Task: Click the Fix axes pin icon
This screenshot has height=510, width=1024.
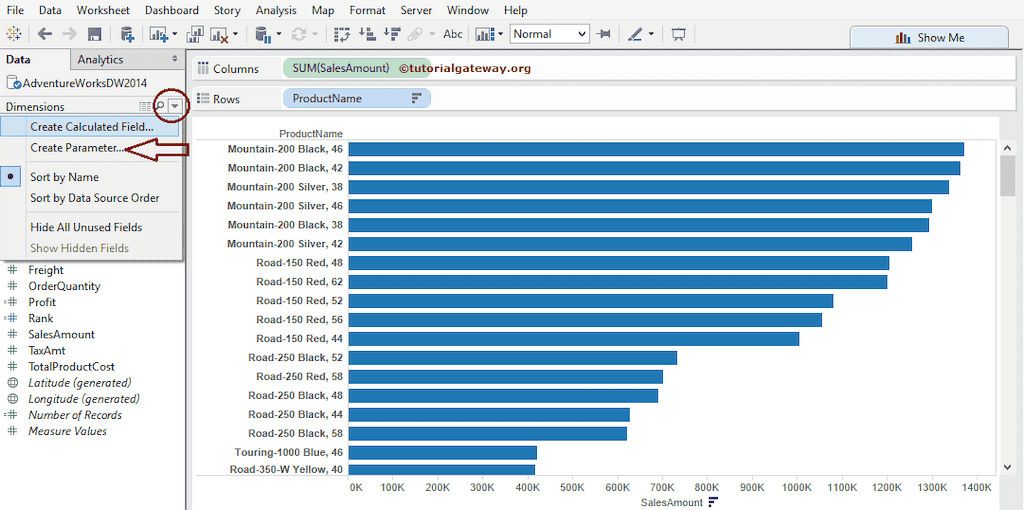Action: 604,34
